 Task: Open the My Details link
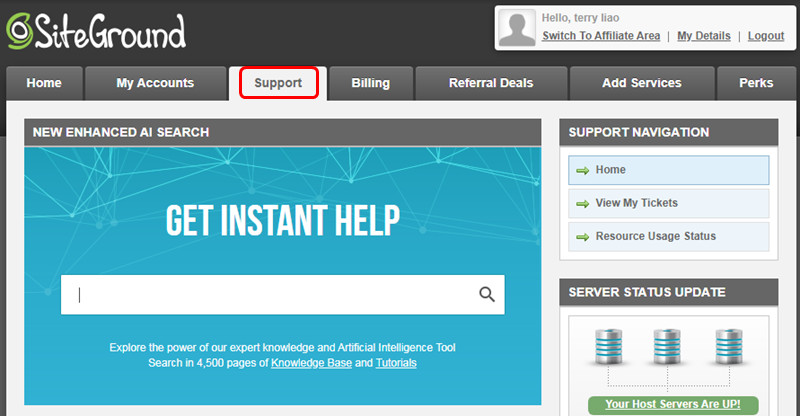(x=704, y=36)
